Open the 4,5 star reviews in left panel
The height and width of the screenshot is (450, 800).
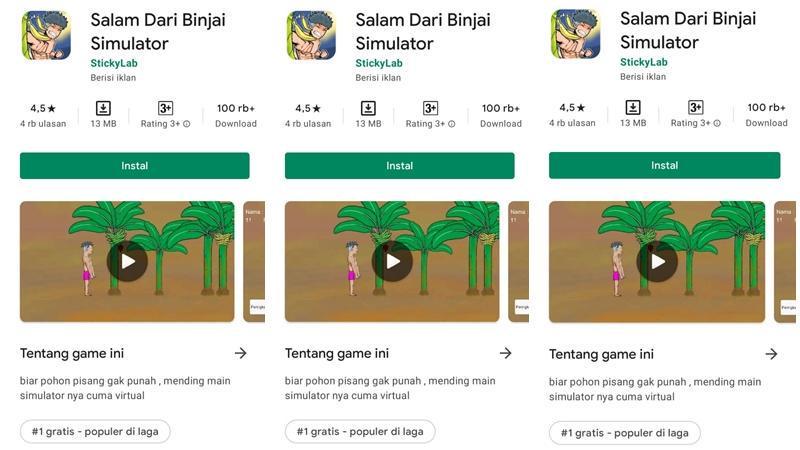point(43,115)
